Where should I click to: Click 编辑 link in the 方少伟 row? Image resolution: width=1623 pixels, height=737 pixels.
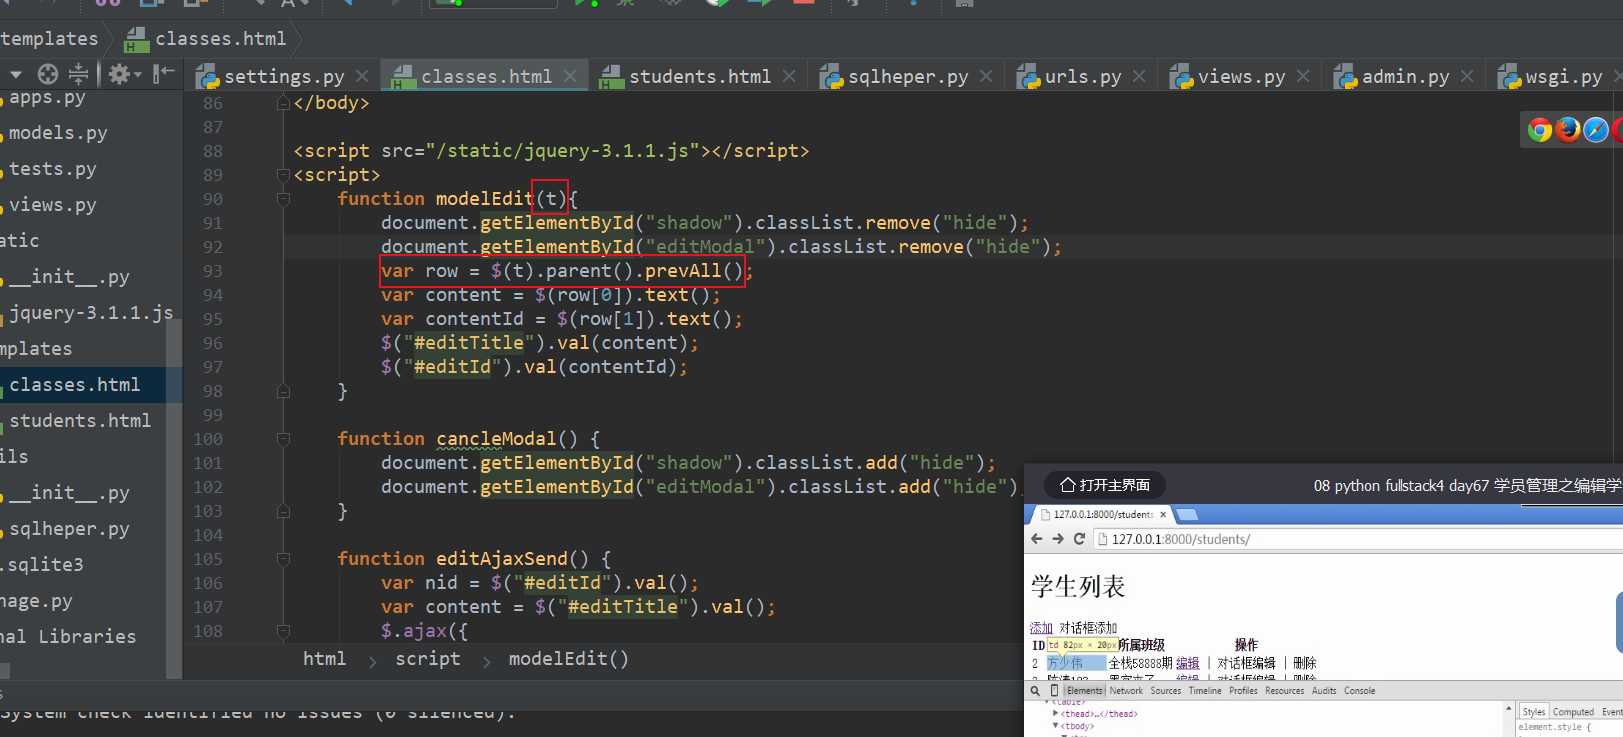point(1187,663)
